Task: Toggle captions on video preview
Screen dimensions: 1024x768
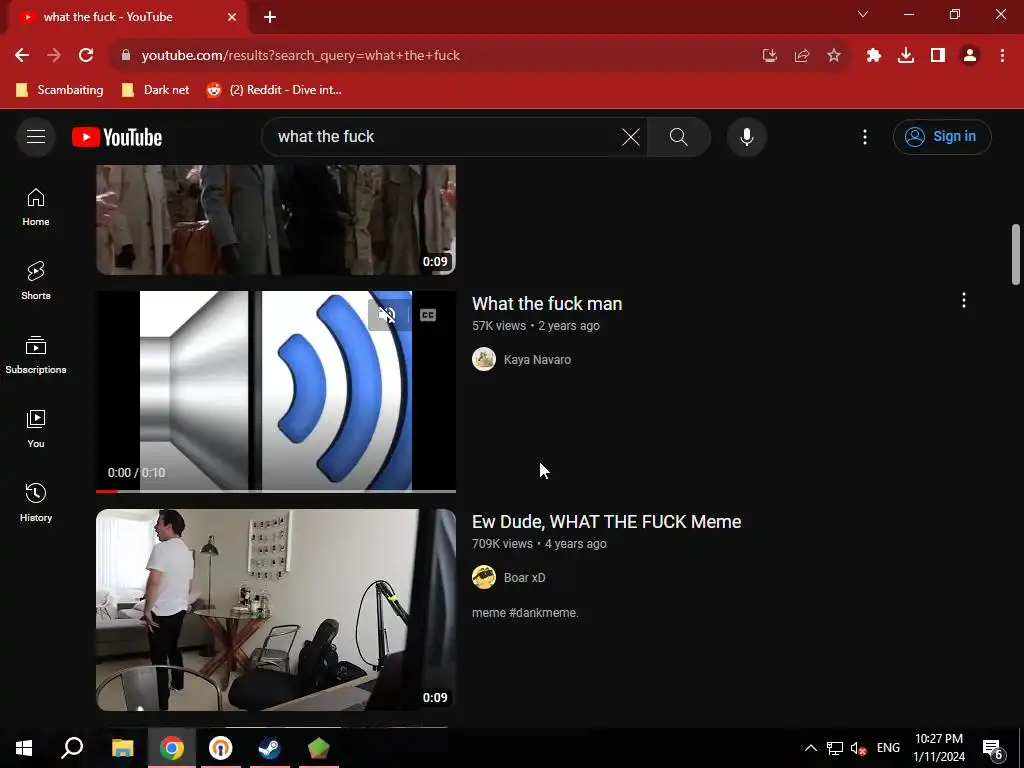Action: pos(428,315)
